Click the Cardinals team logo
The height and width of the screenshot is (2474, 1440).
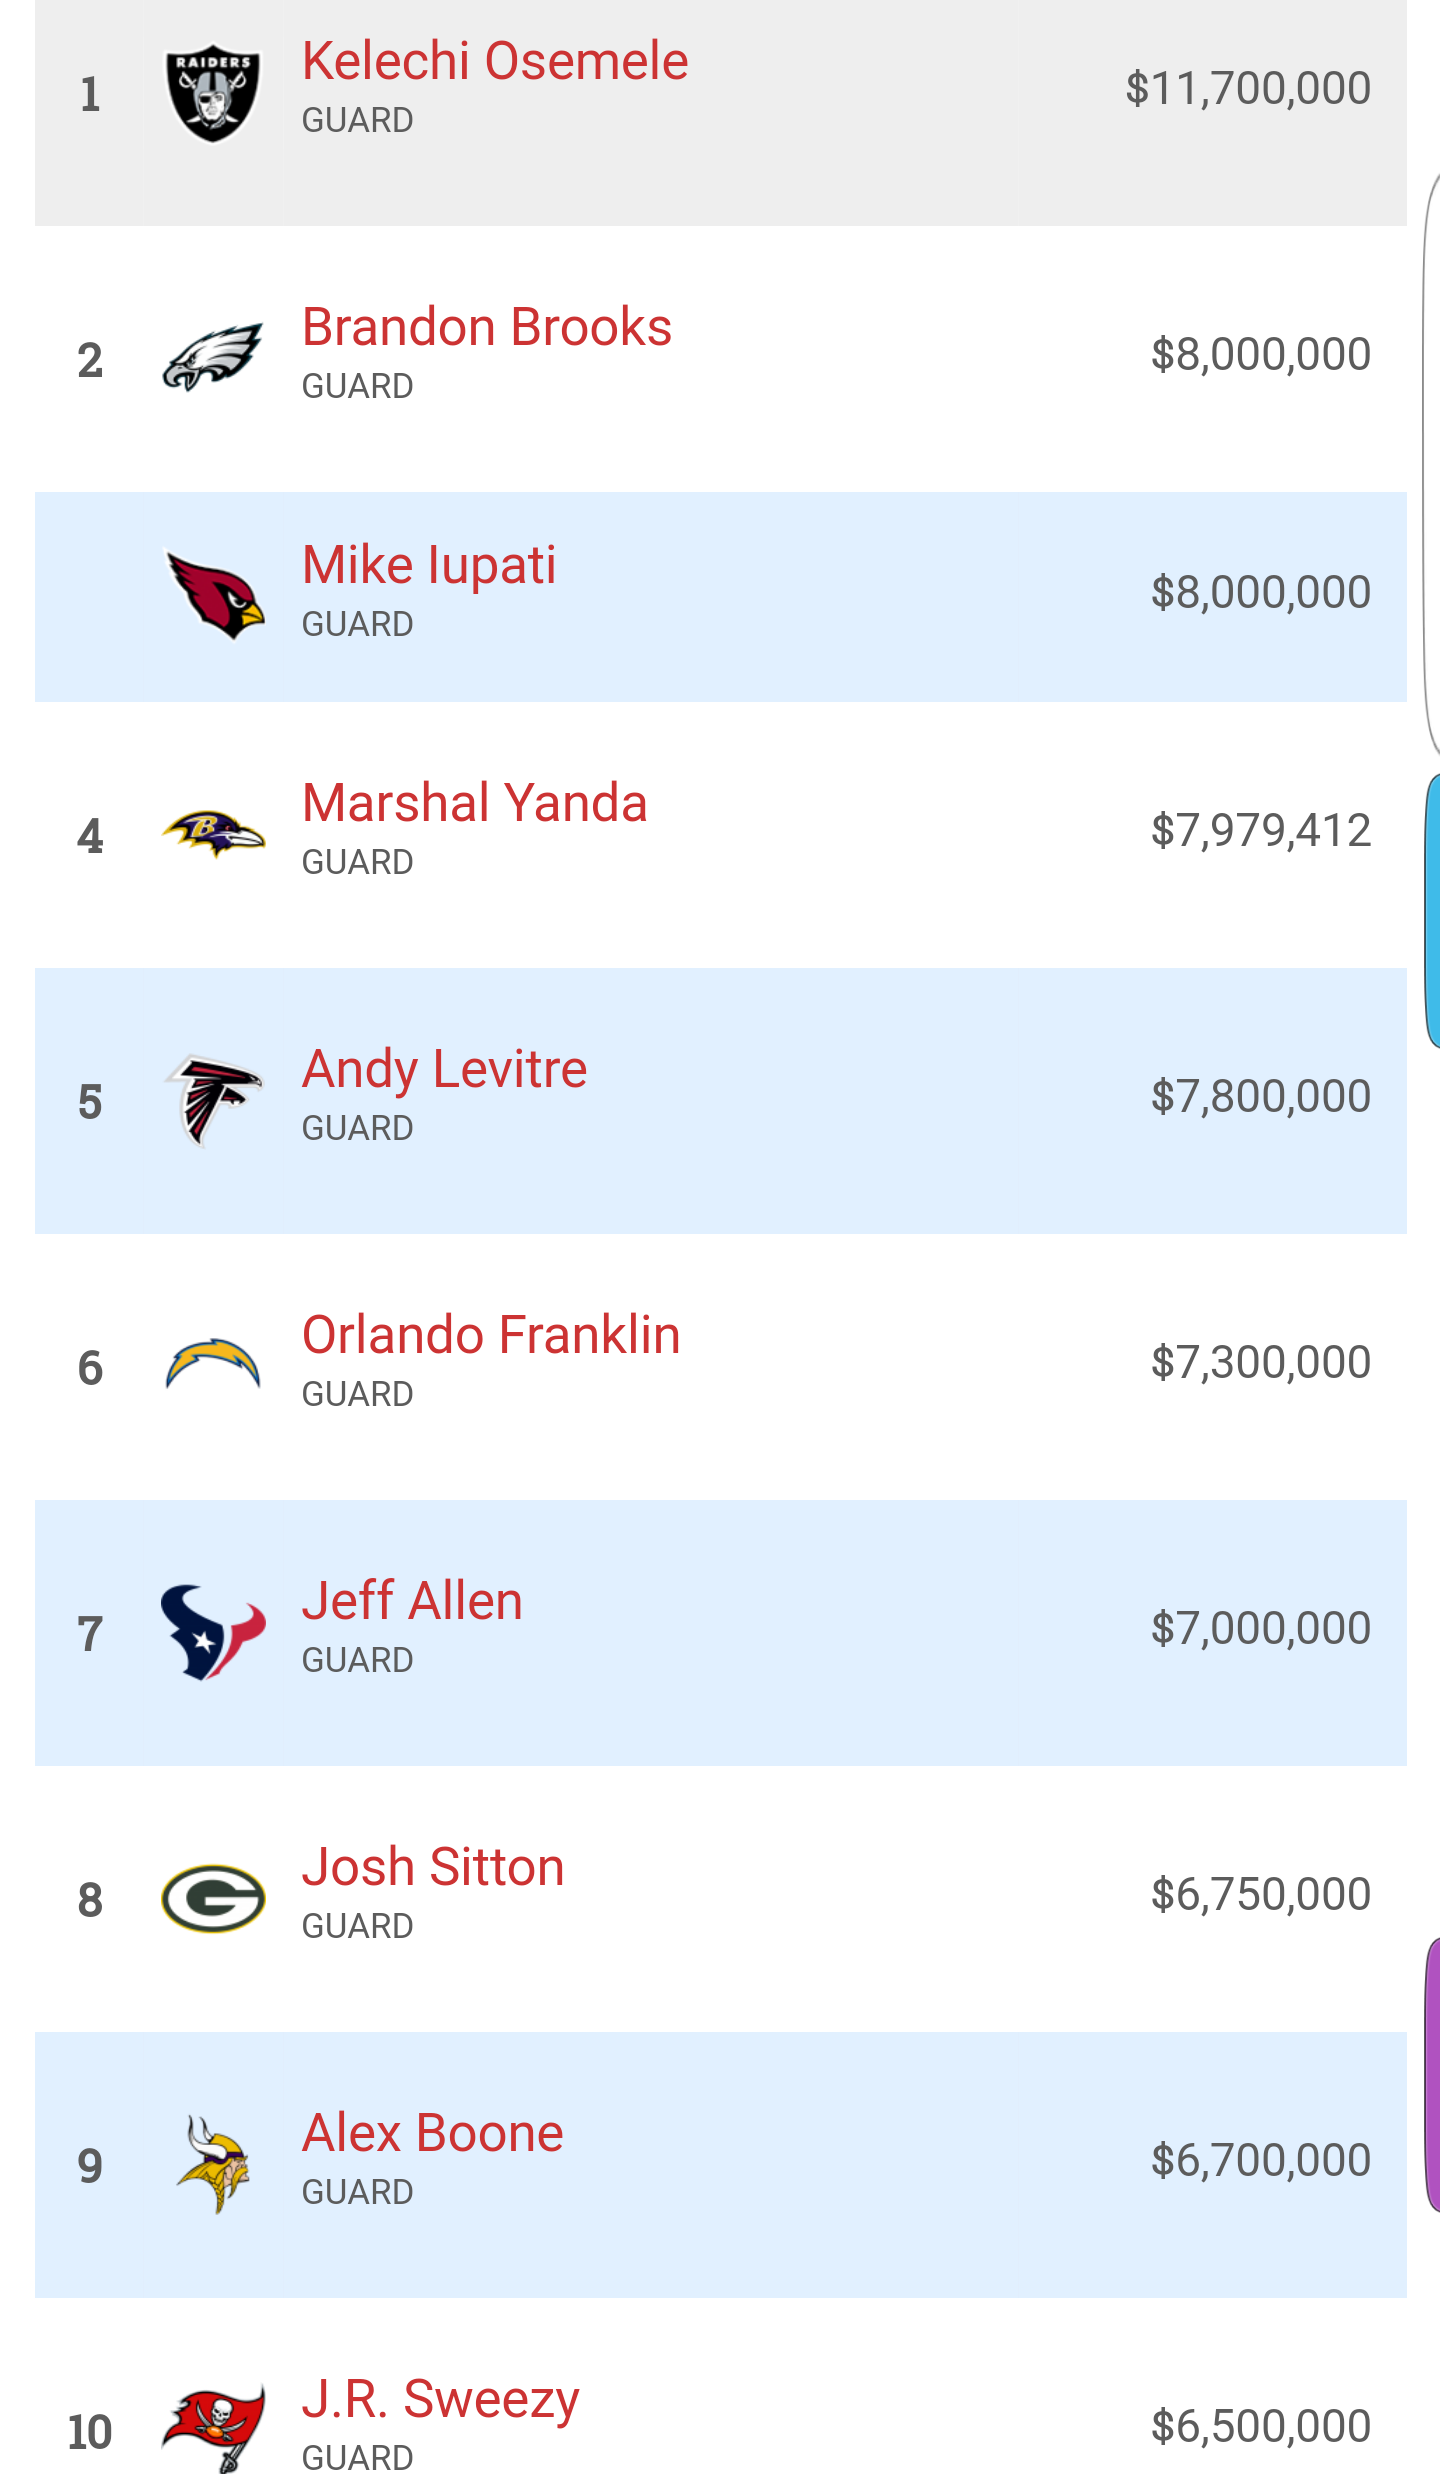point(214,595)
